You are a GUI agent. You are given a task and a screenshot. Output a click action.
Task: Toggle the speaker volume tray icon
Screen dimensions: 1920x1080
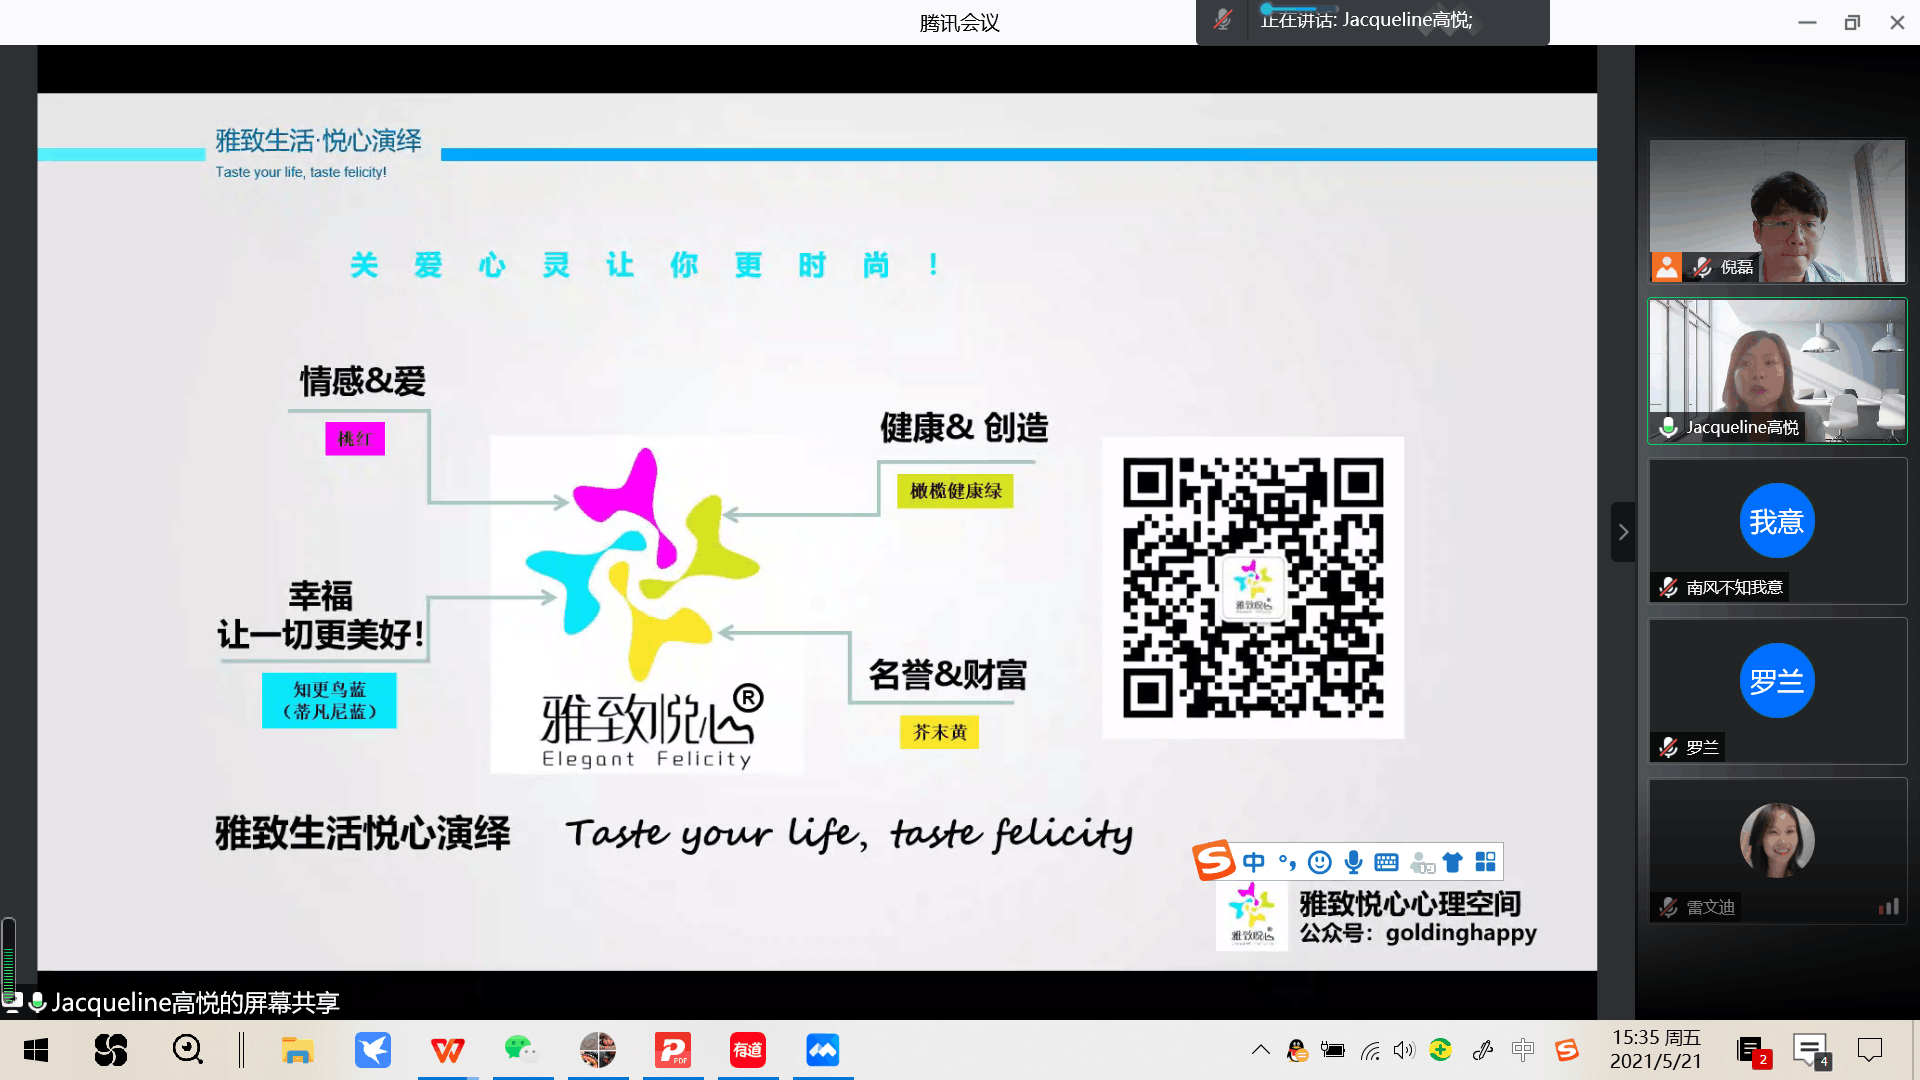tap(1404, 1050)
